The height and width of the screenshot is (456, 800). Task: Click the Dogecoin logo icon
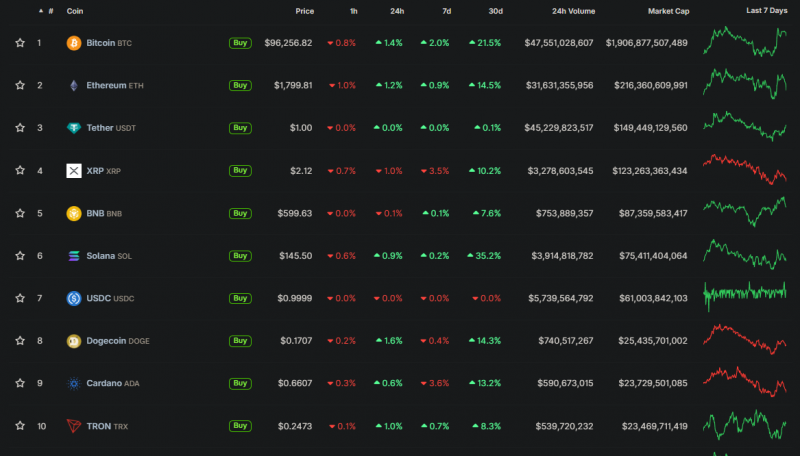click(x=73, y=341)
